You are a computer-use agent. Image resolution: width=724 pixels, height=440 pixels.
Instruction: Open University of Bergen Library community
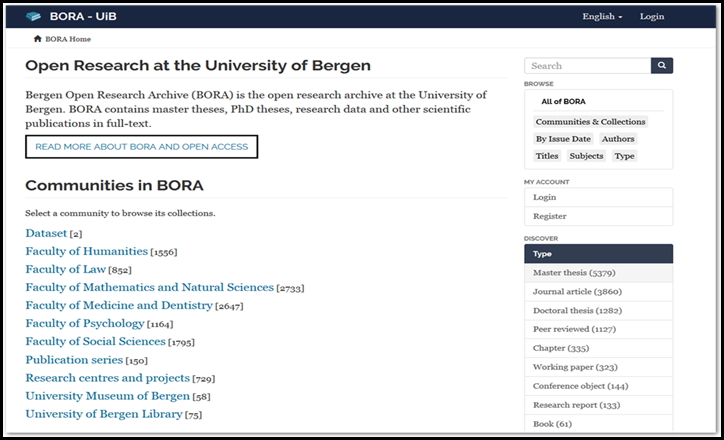tap(104, 414)
